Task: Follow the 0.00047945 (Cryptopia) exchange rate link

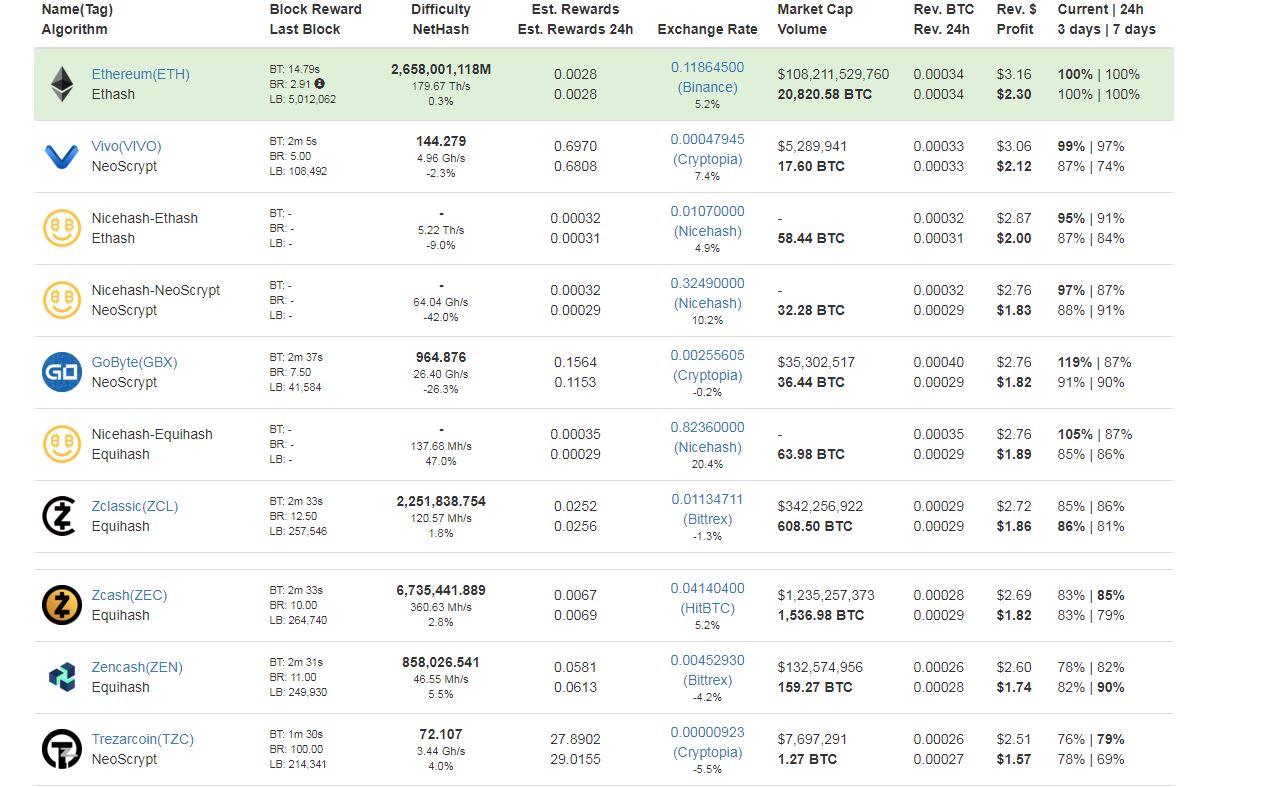Action: coord(707,149)
